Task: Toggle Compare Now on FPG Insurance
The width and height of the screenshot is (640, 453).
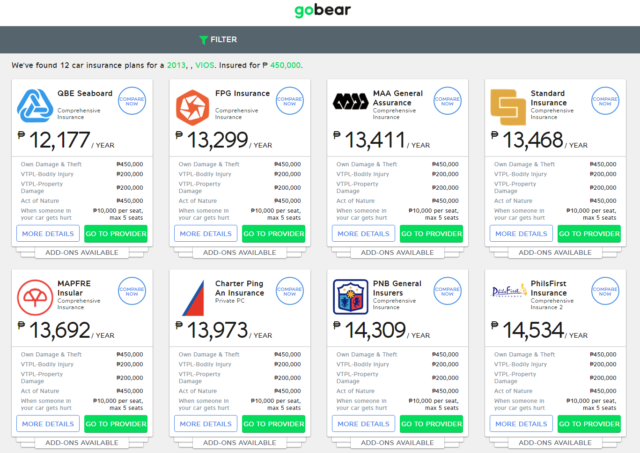Action: coord(291,102)
